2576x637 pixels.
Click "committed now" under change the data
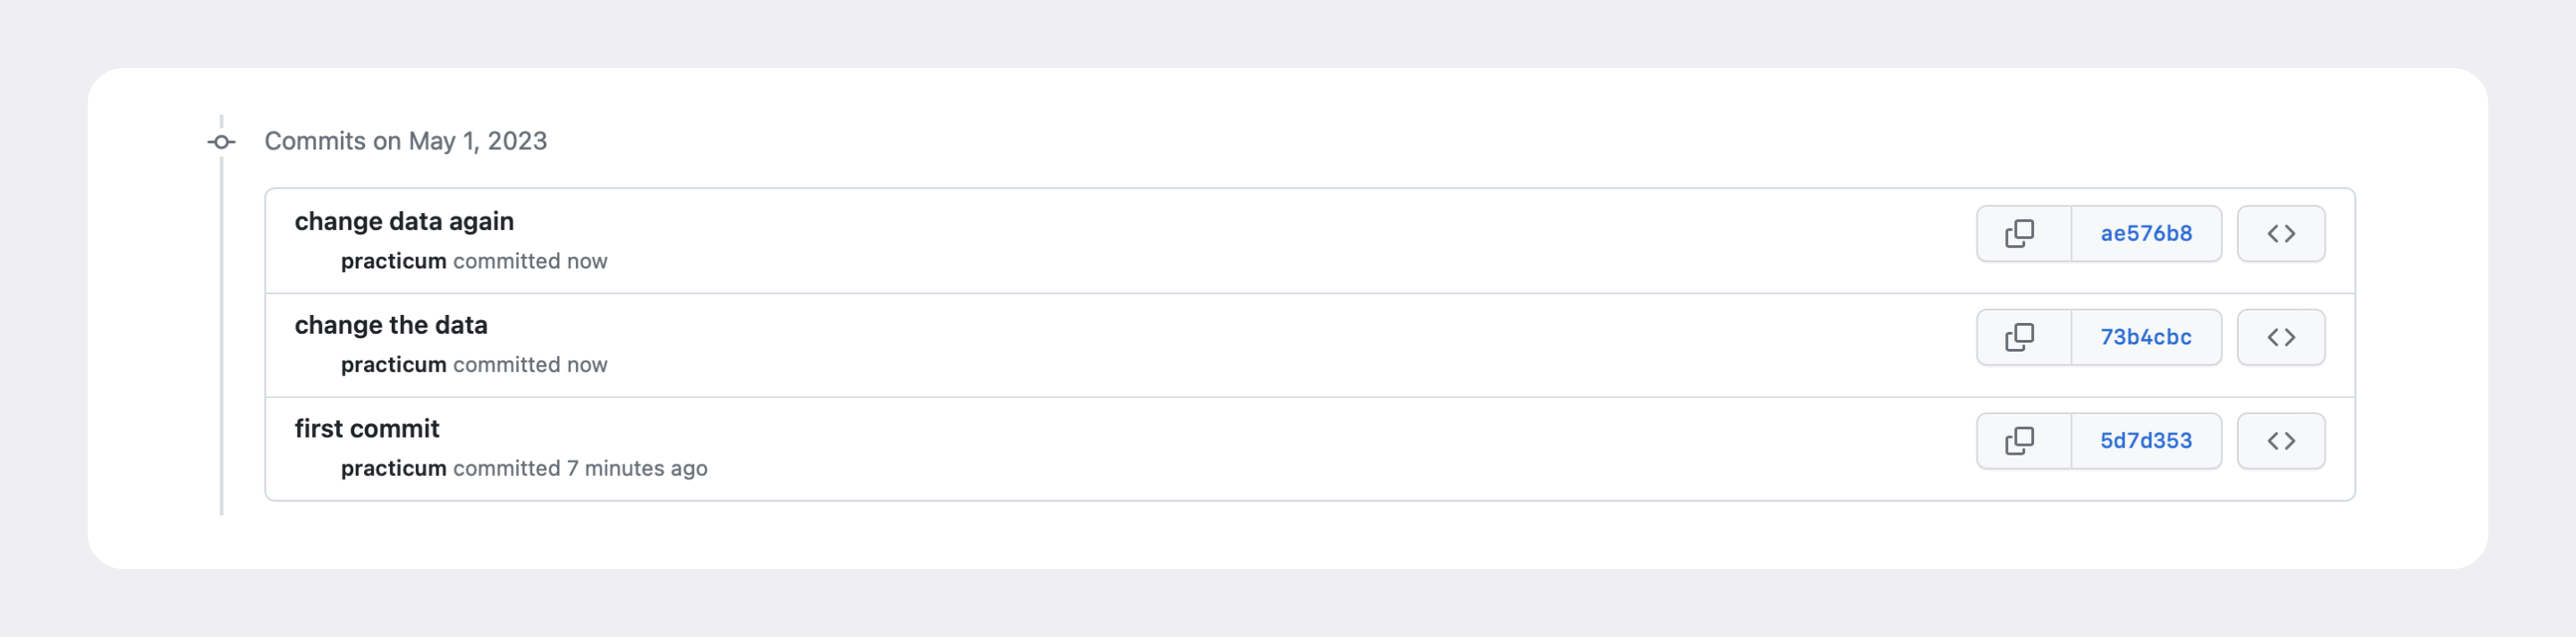click(x=530, y=365)
